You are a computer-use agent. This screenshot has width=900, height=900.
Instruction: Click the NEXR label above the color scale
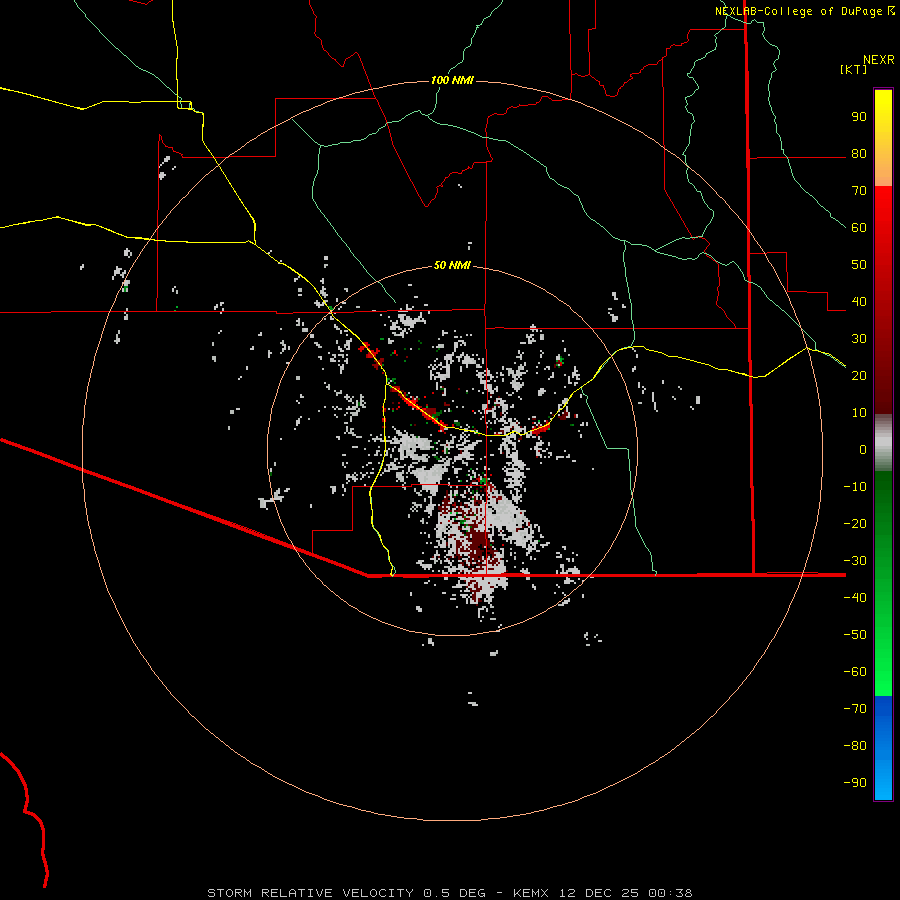pos(879,60)
